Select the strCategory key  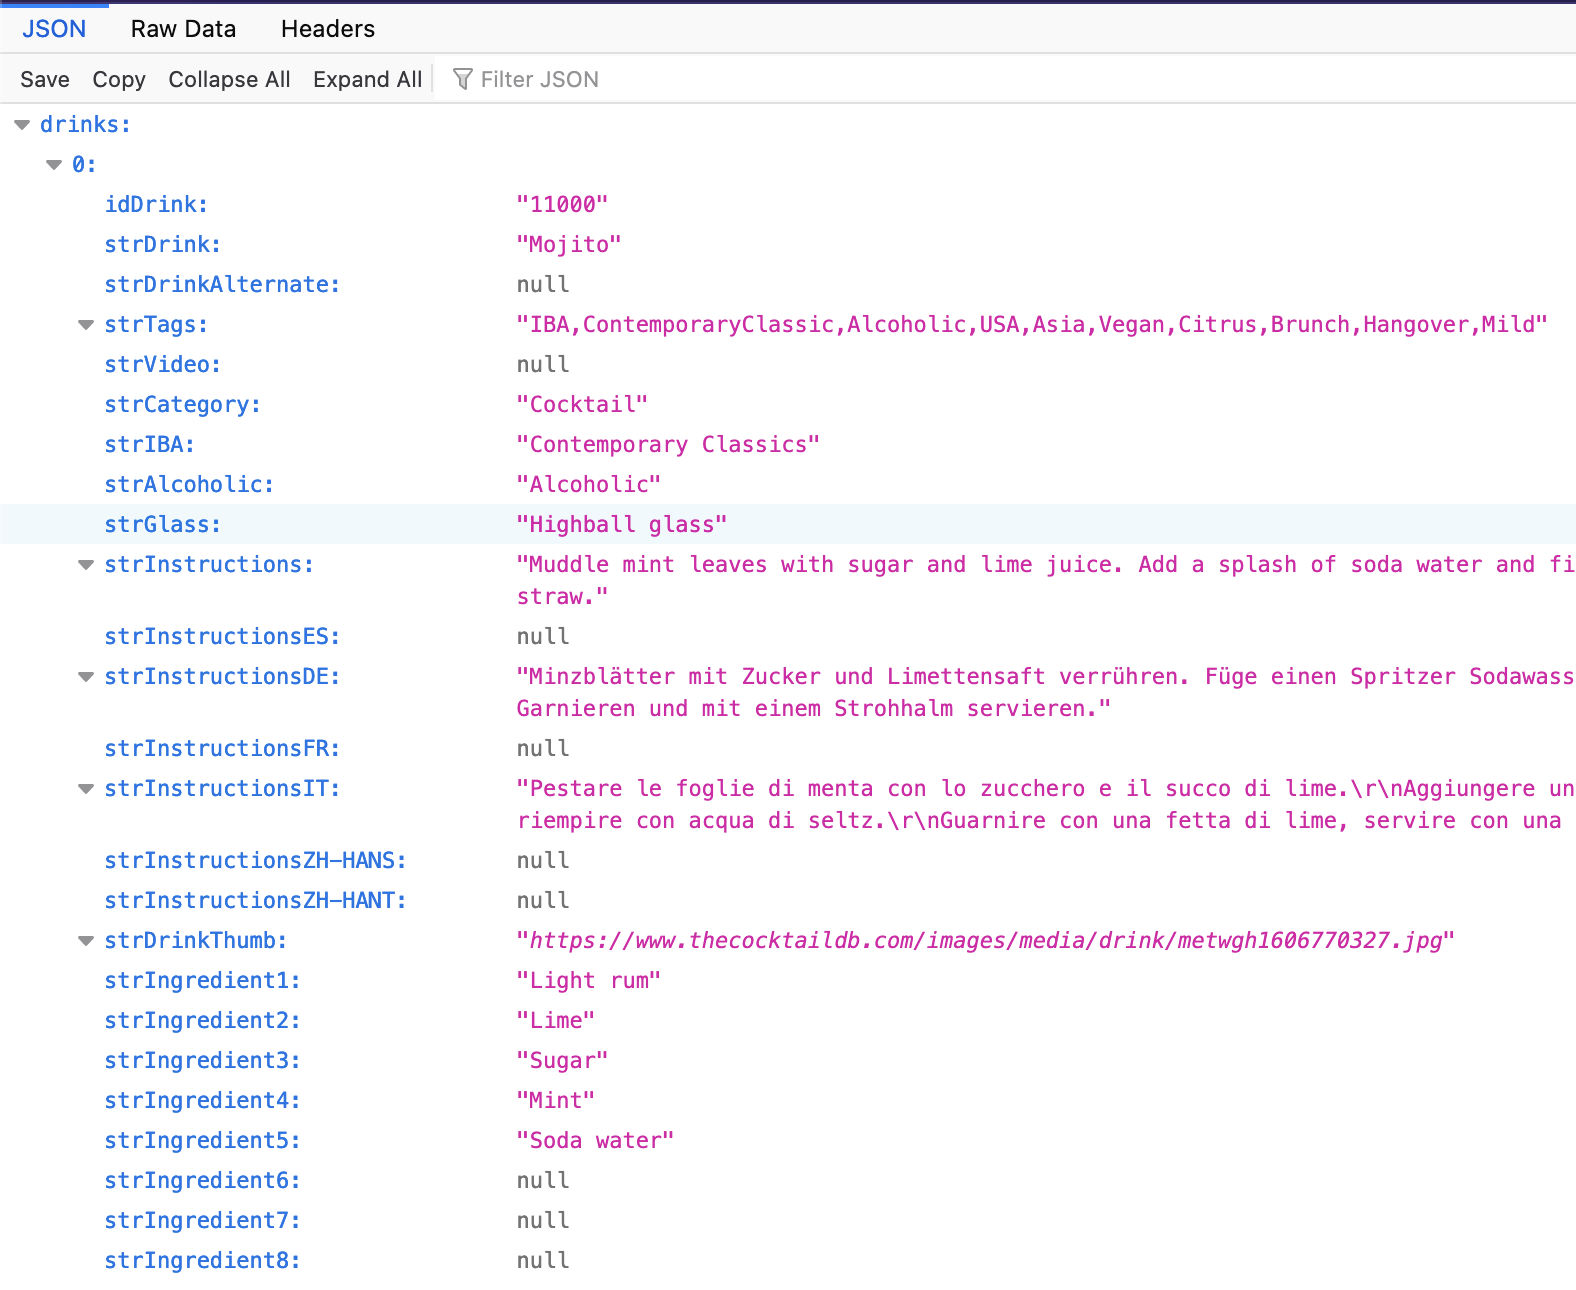[183, 404]
